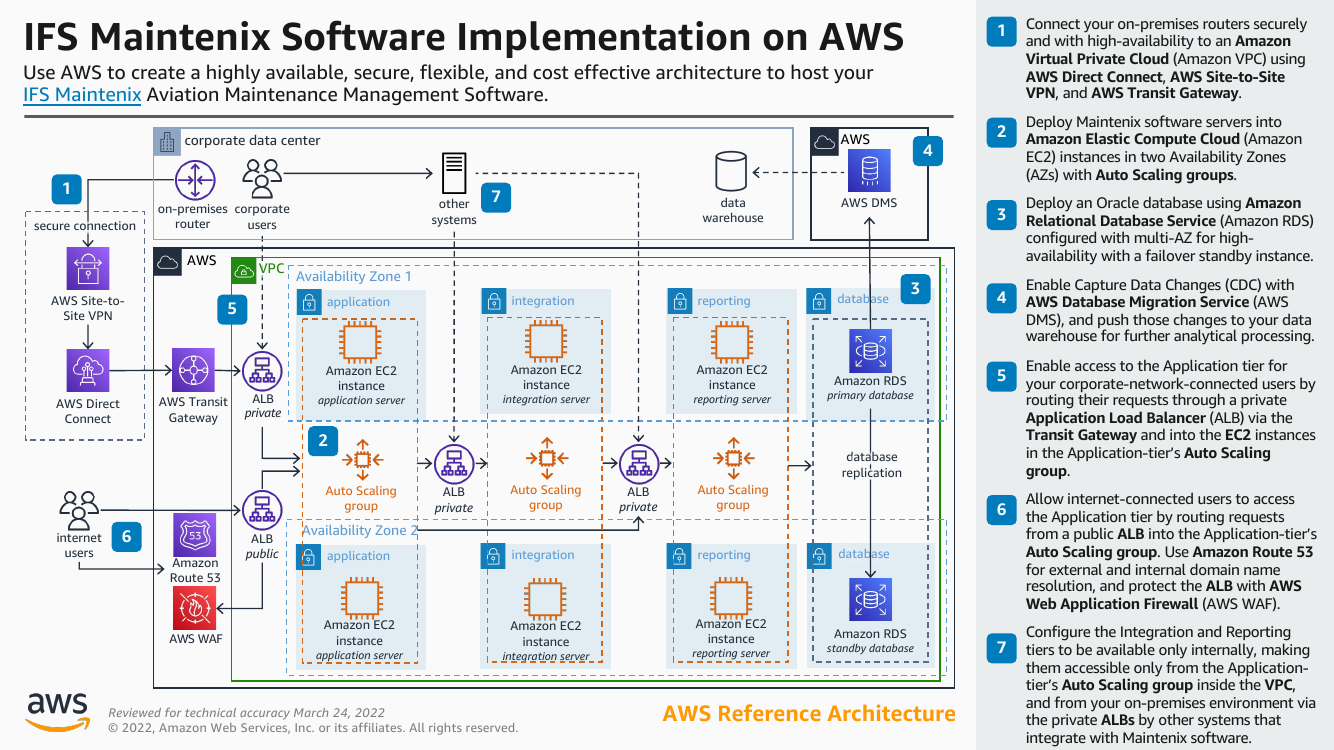Select the internet users icon
The height and width of the screenshot is (750, 1334).
79,510
